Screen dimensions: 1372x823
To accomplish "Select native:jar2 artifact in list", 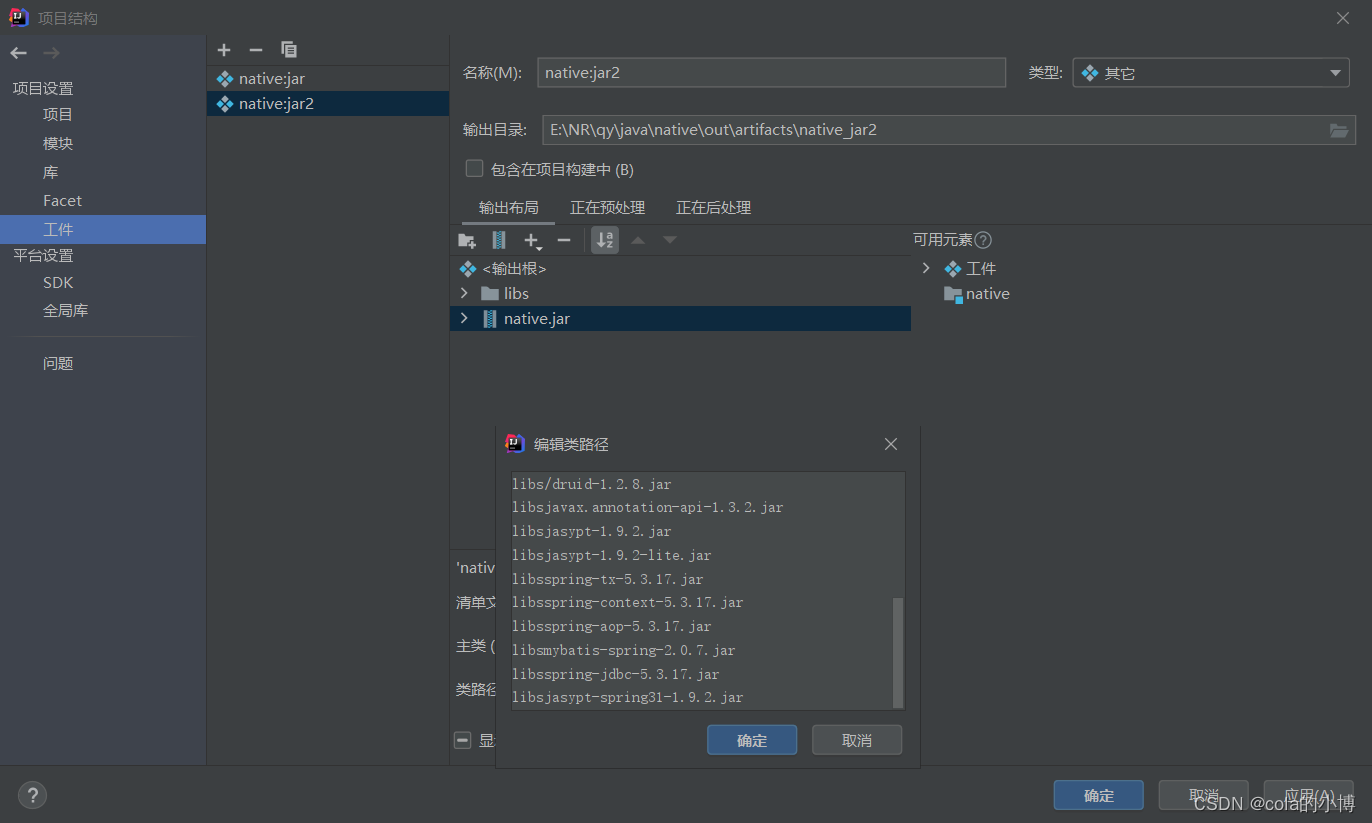I will coord(328,103).
